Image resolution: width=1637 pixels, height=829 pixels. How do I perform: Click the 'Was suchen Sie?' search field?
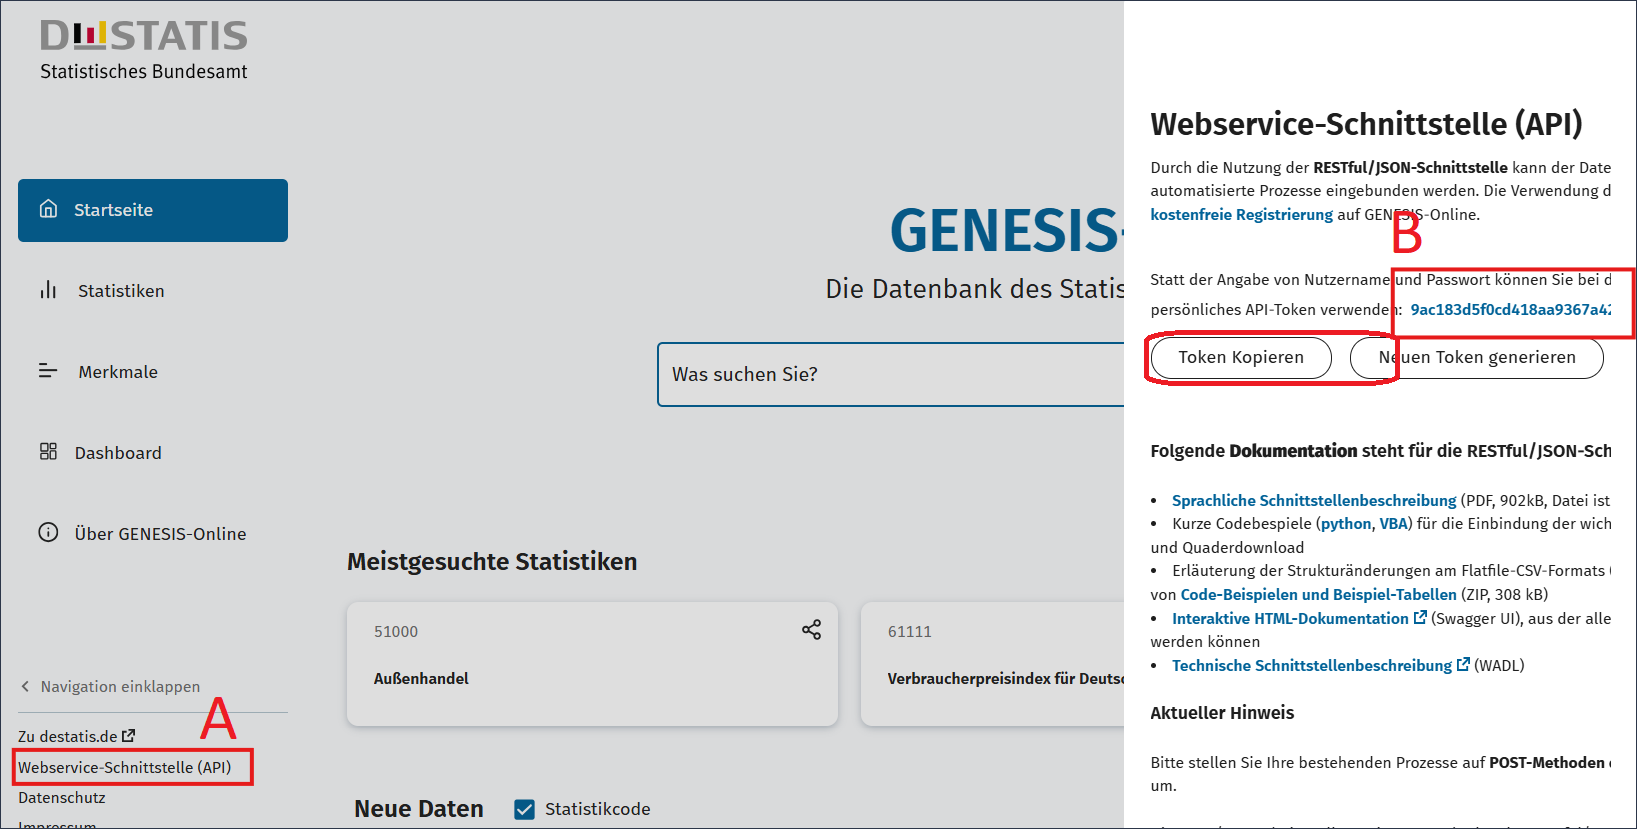point(890,374)
